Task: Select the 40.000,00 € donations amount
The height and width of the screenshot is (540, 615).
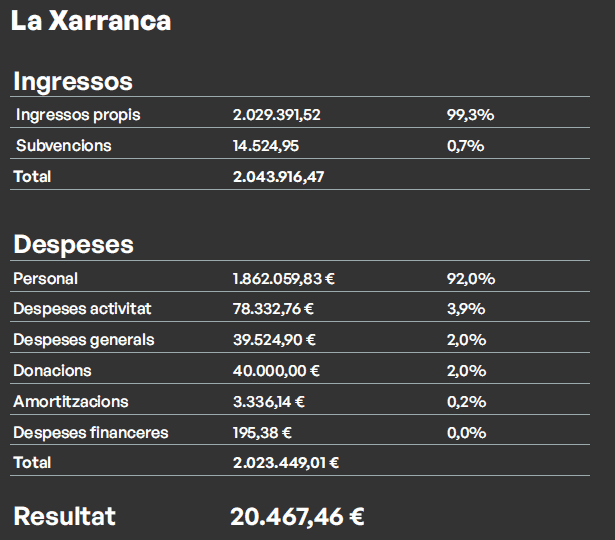Action: pyautogui.click(x=276, y=371)
